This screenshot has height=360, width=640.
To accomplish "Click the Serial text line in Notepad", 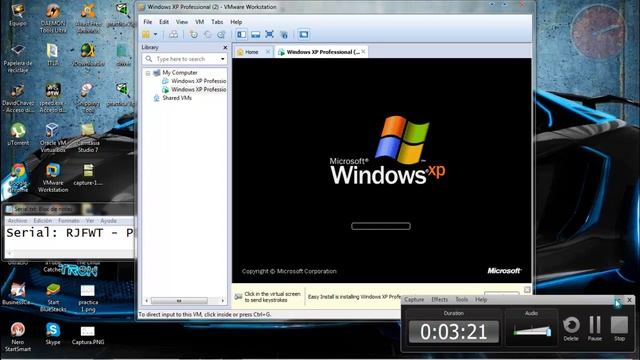I will click(69, 233).
